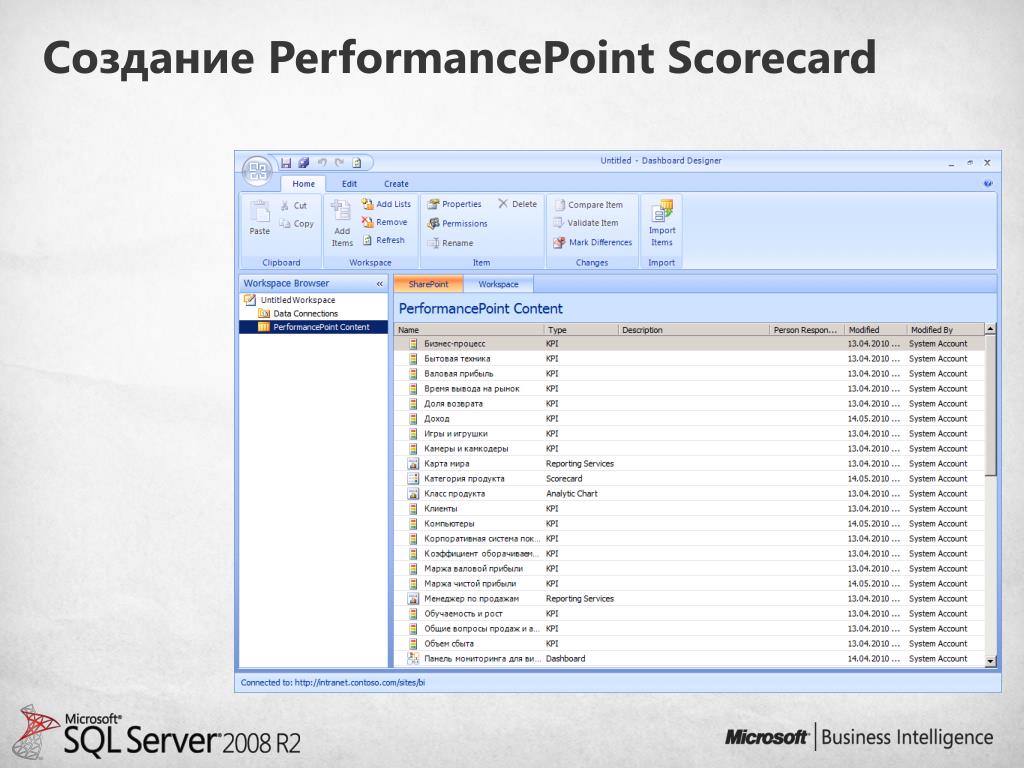This screenshot has height=768, width=1024.
Task: Sort by the Name column header
Action: coord(469,330)
